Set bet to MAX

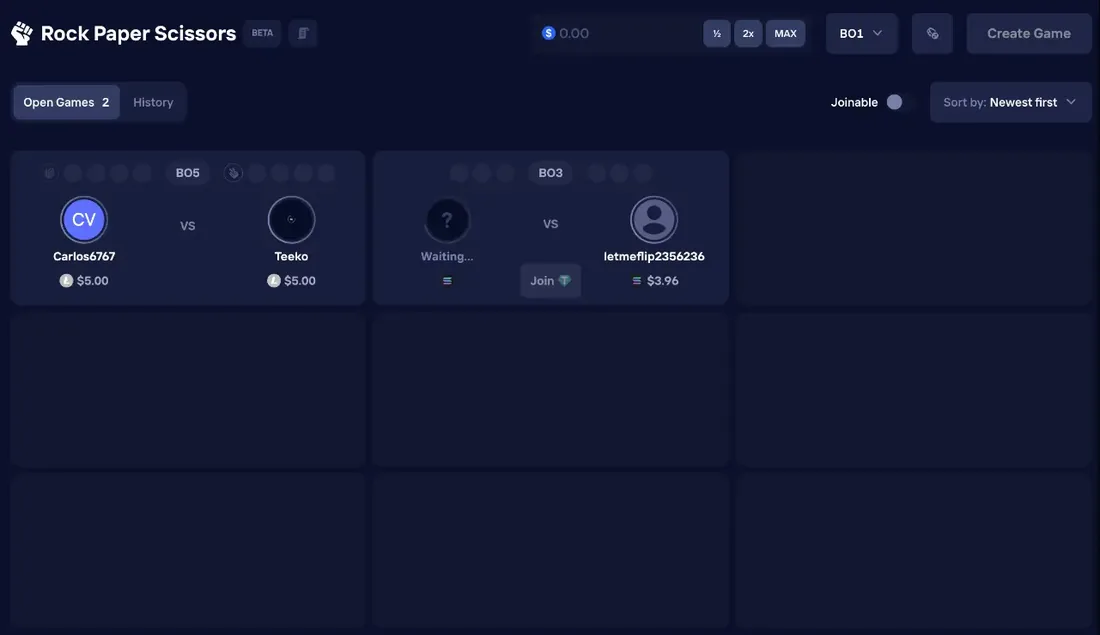coord(785,33)
